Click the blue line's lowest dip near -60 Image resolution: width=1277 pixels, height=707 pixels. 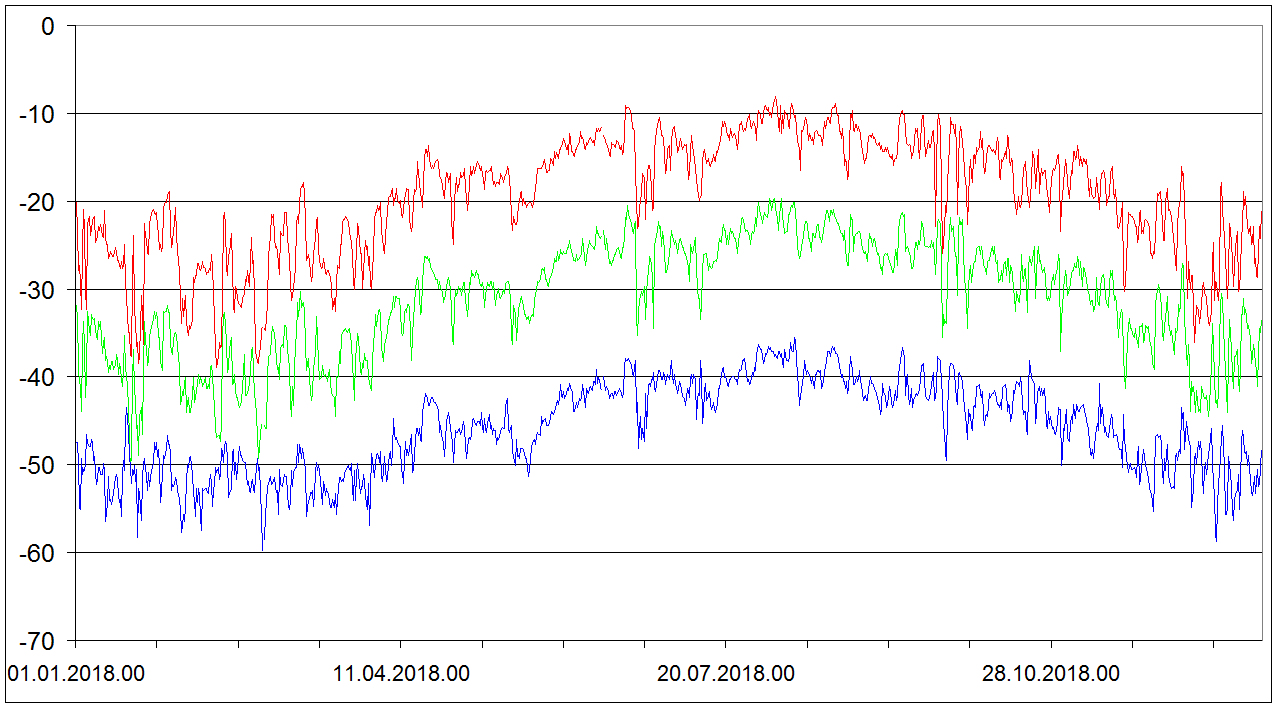tap(263, 549)
